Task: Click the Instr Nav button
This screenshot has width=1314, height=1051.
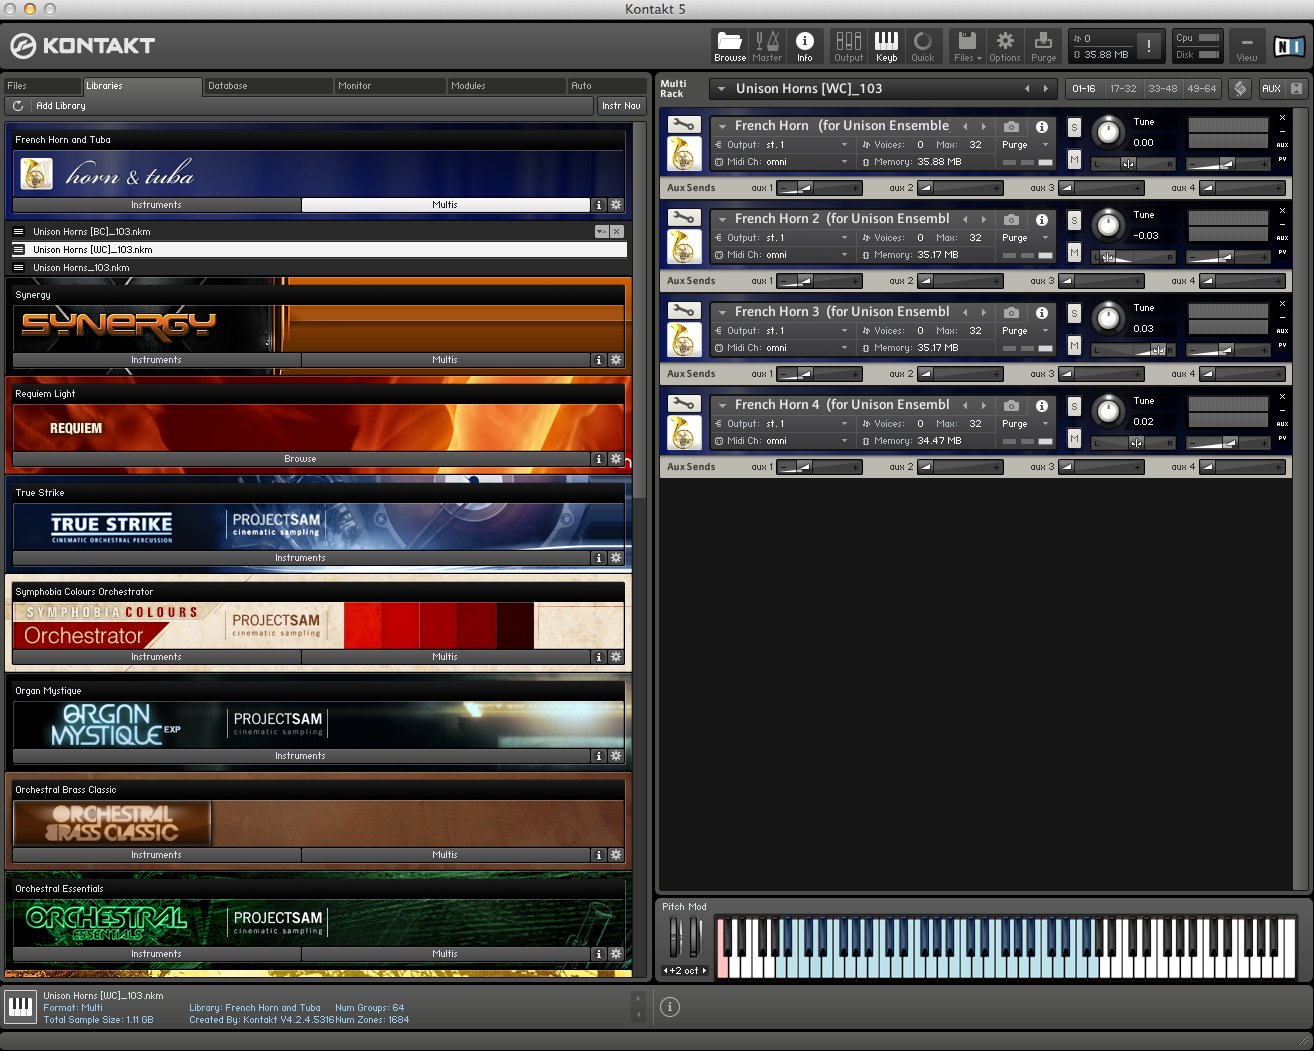Action: coord(621,106)
